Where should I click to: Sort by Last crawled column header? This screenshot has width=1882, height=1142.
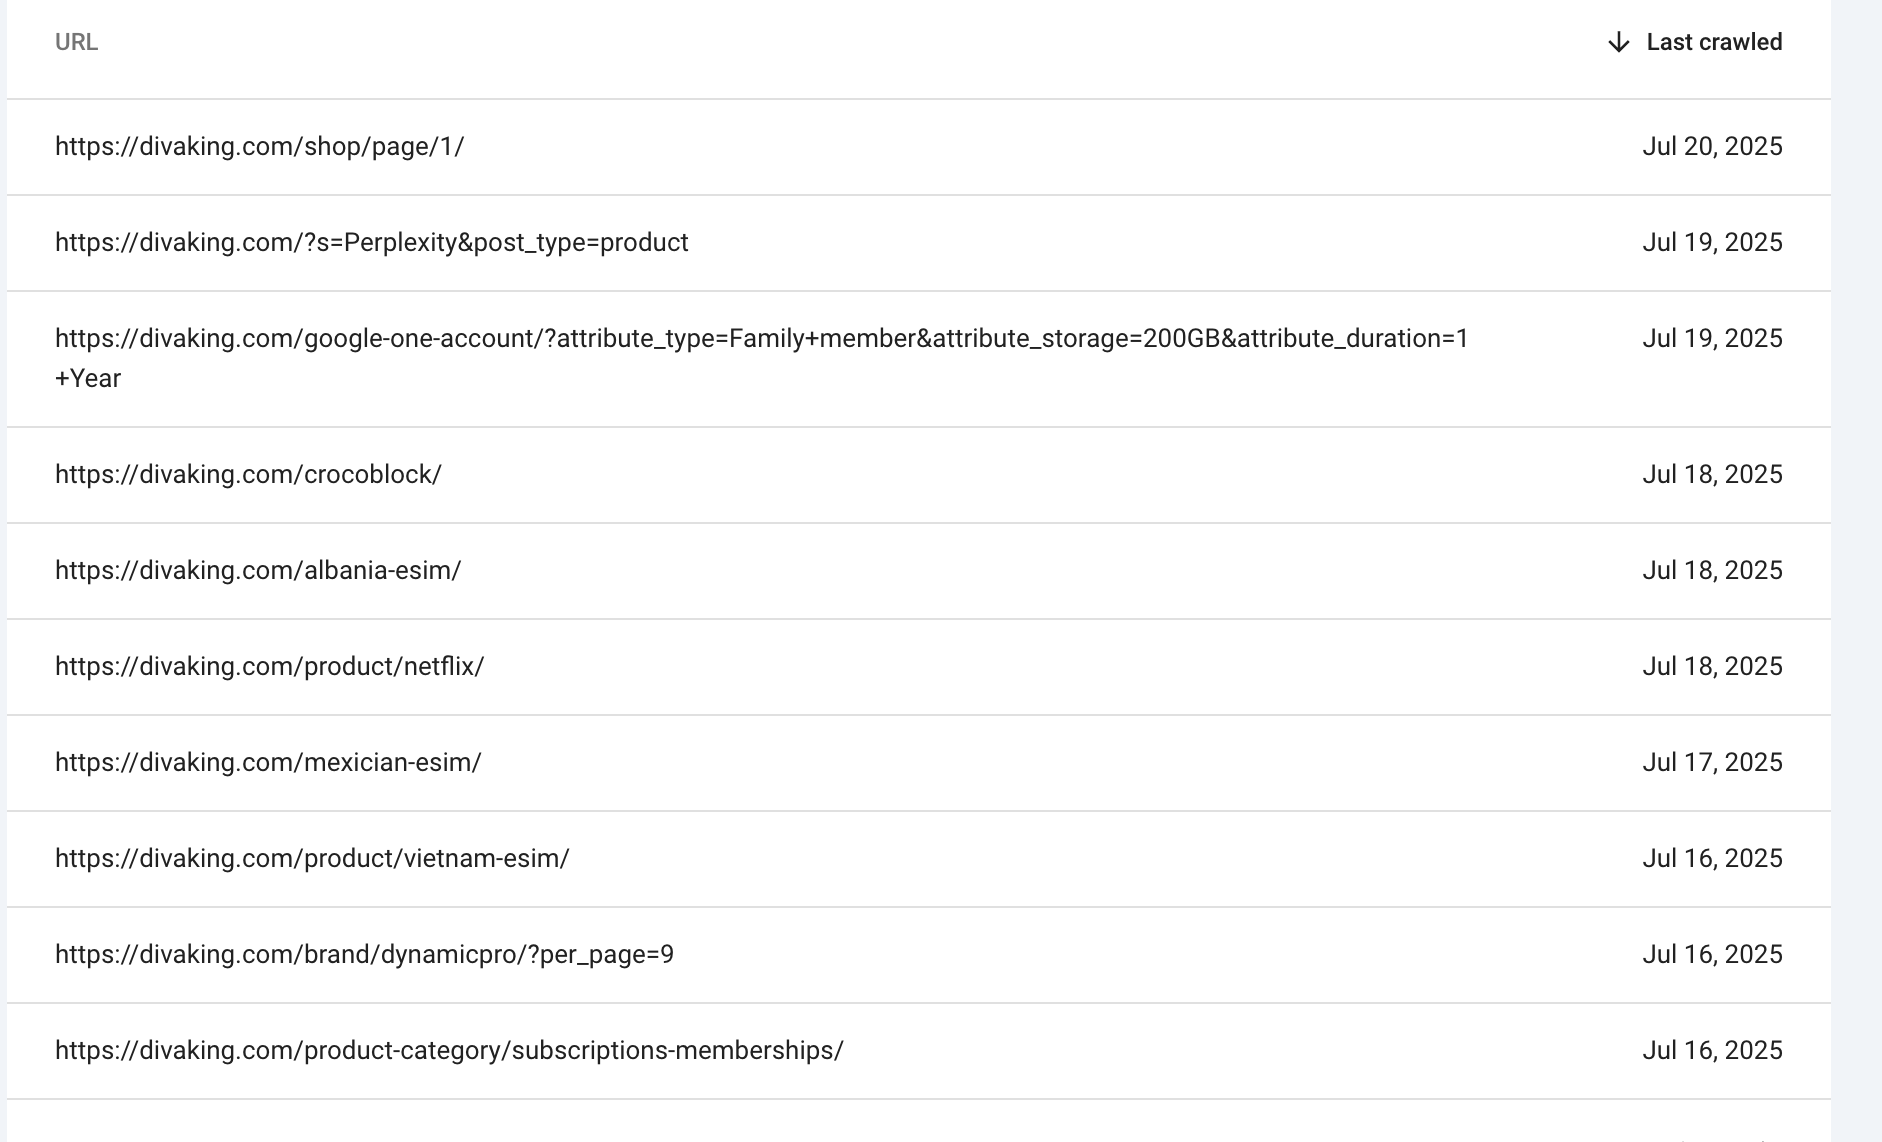point(1714,42)
